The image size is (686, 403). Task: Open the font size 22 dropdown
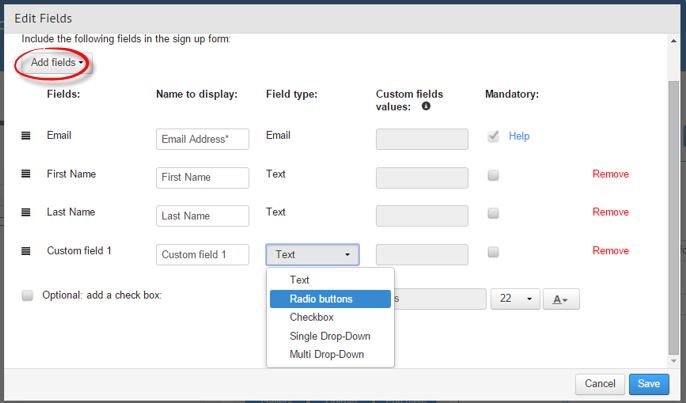(514, 299)
